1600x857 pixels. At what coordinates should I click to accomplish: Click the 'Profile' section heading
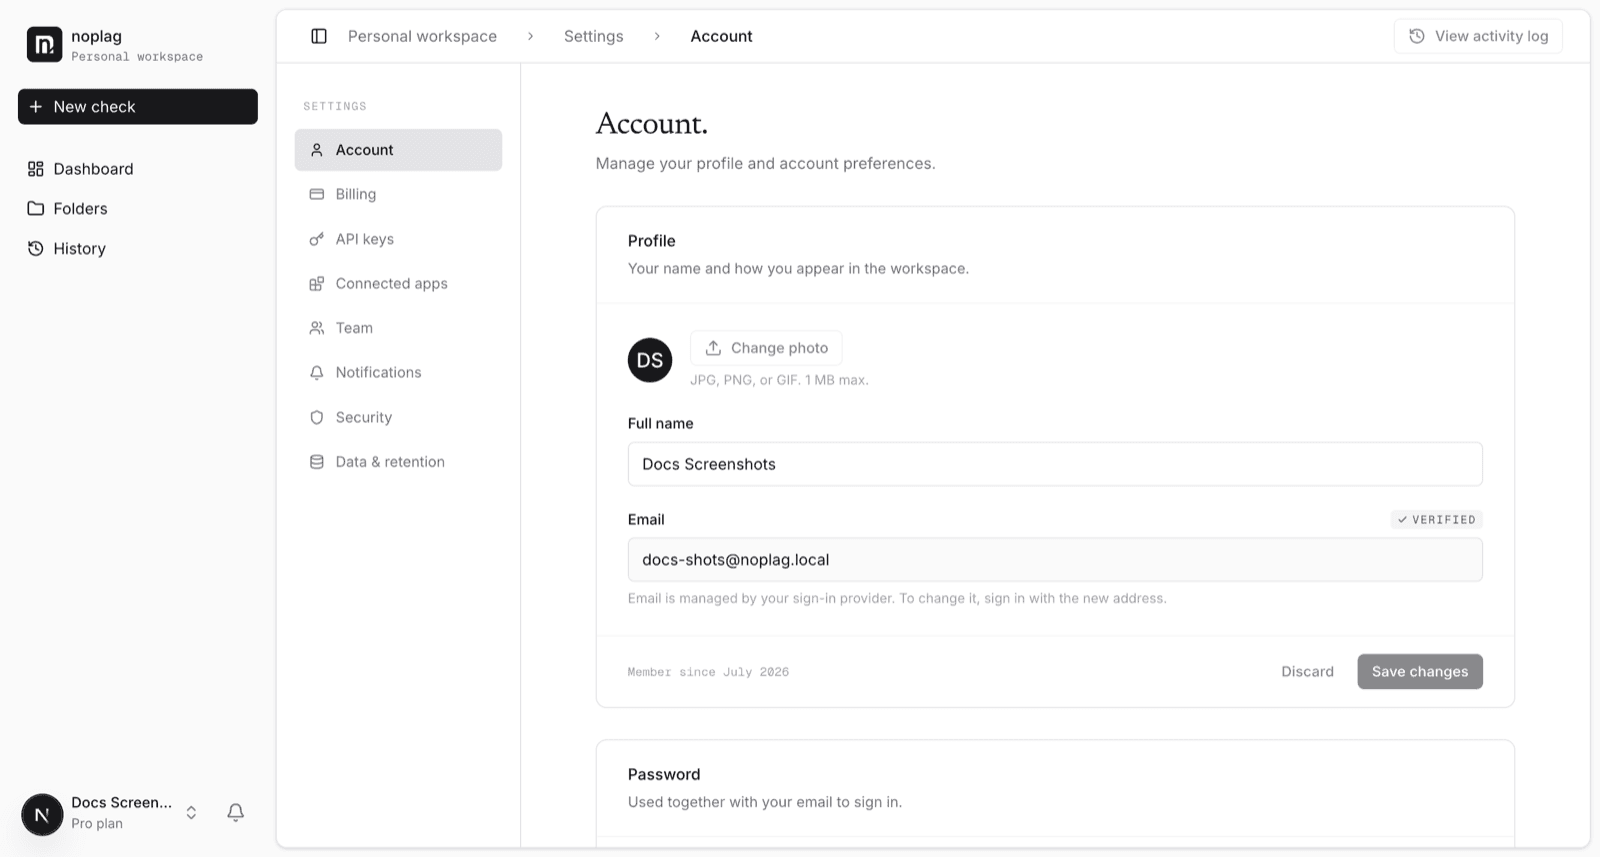pos(652,241)
